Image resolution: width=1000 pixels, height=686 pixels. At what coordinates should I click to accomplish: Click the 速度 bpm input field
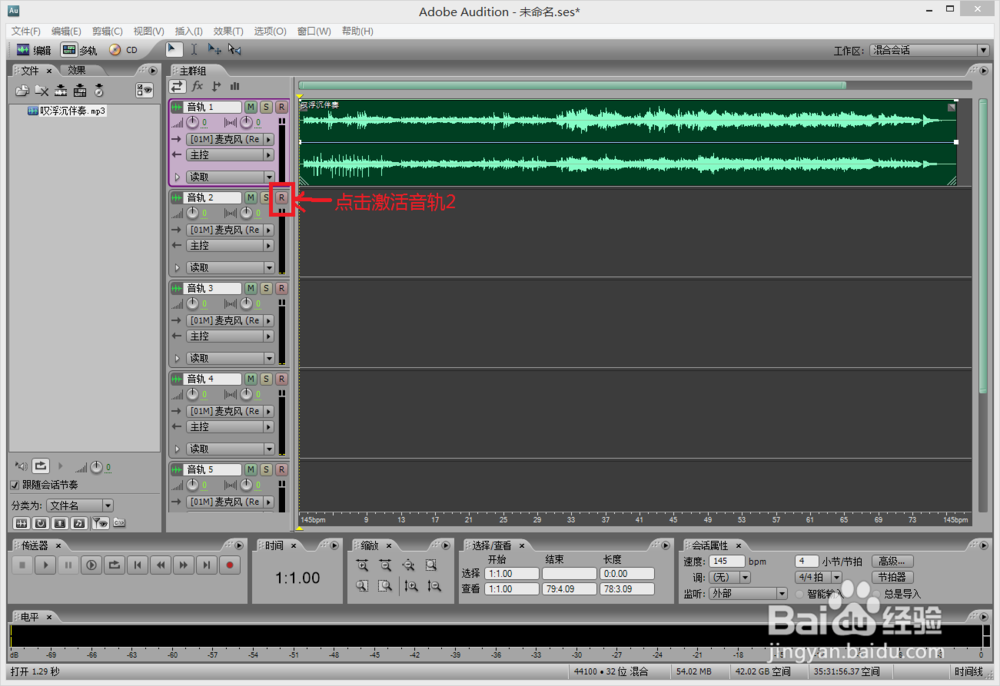pyautogui.click(x=727, y=561)
